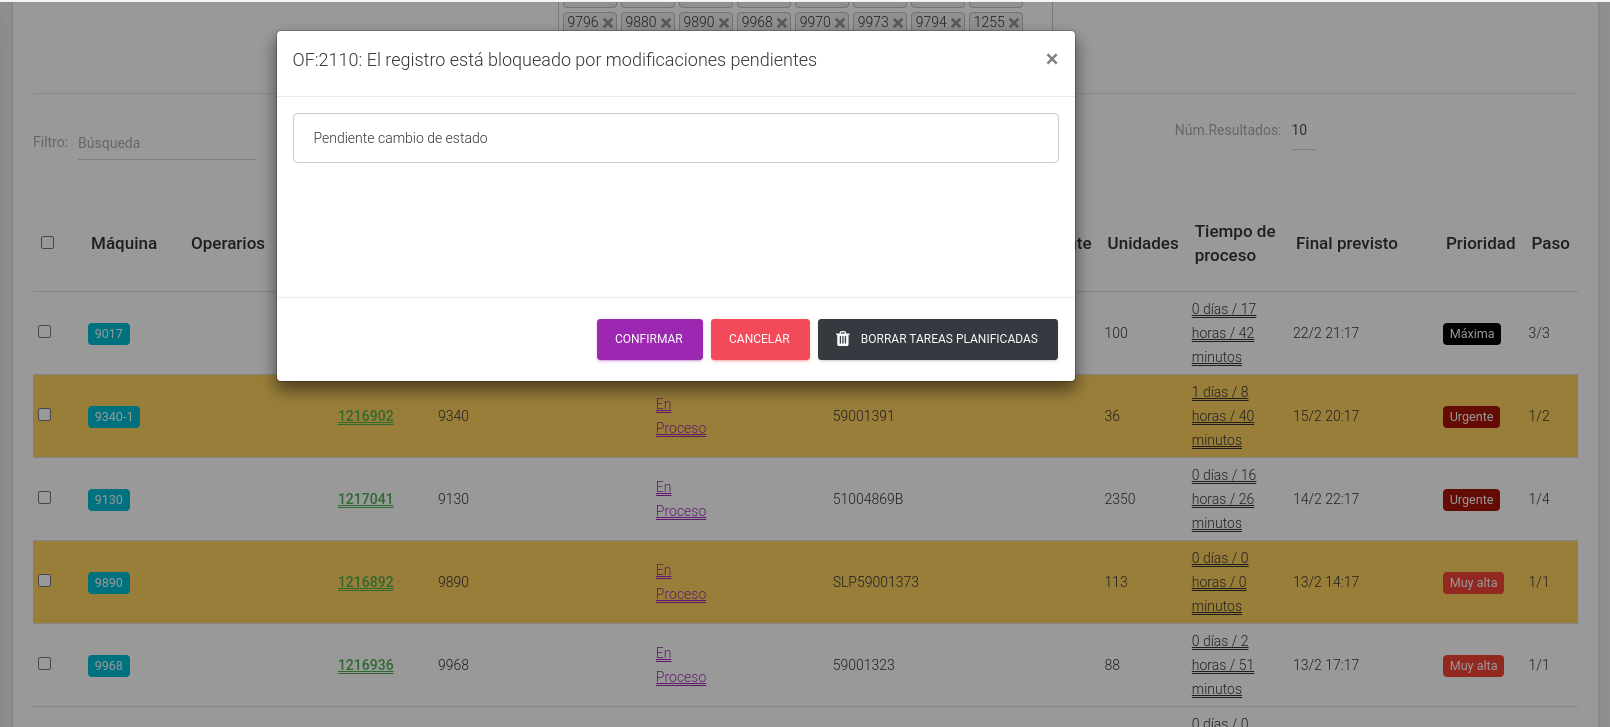Image resolution: width=1610 pixels, height=727 pixels.
Task: Click the 'Muy alta' badge in 9968 row
Action: coord(1473,666)
